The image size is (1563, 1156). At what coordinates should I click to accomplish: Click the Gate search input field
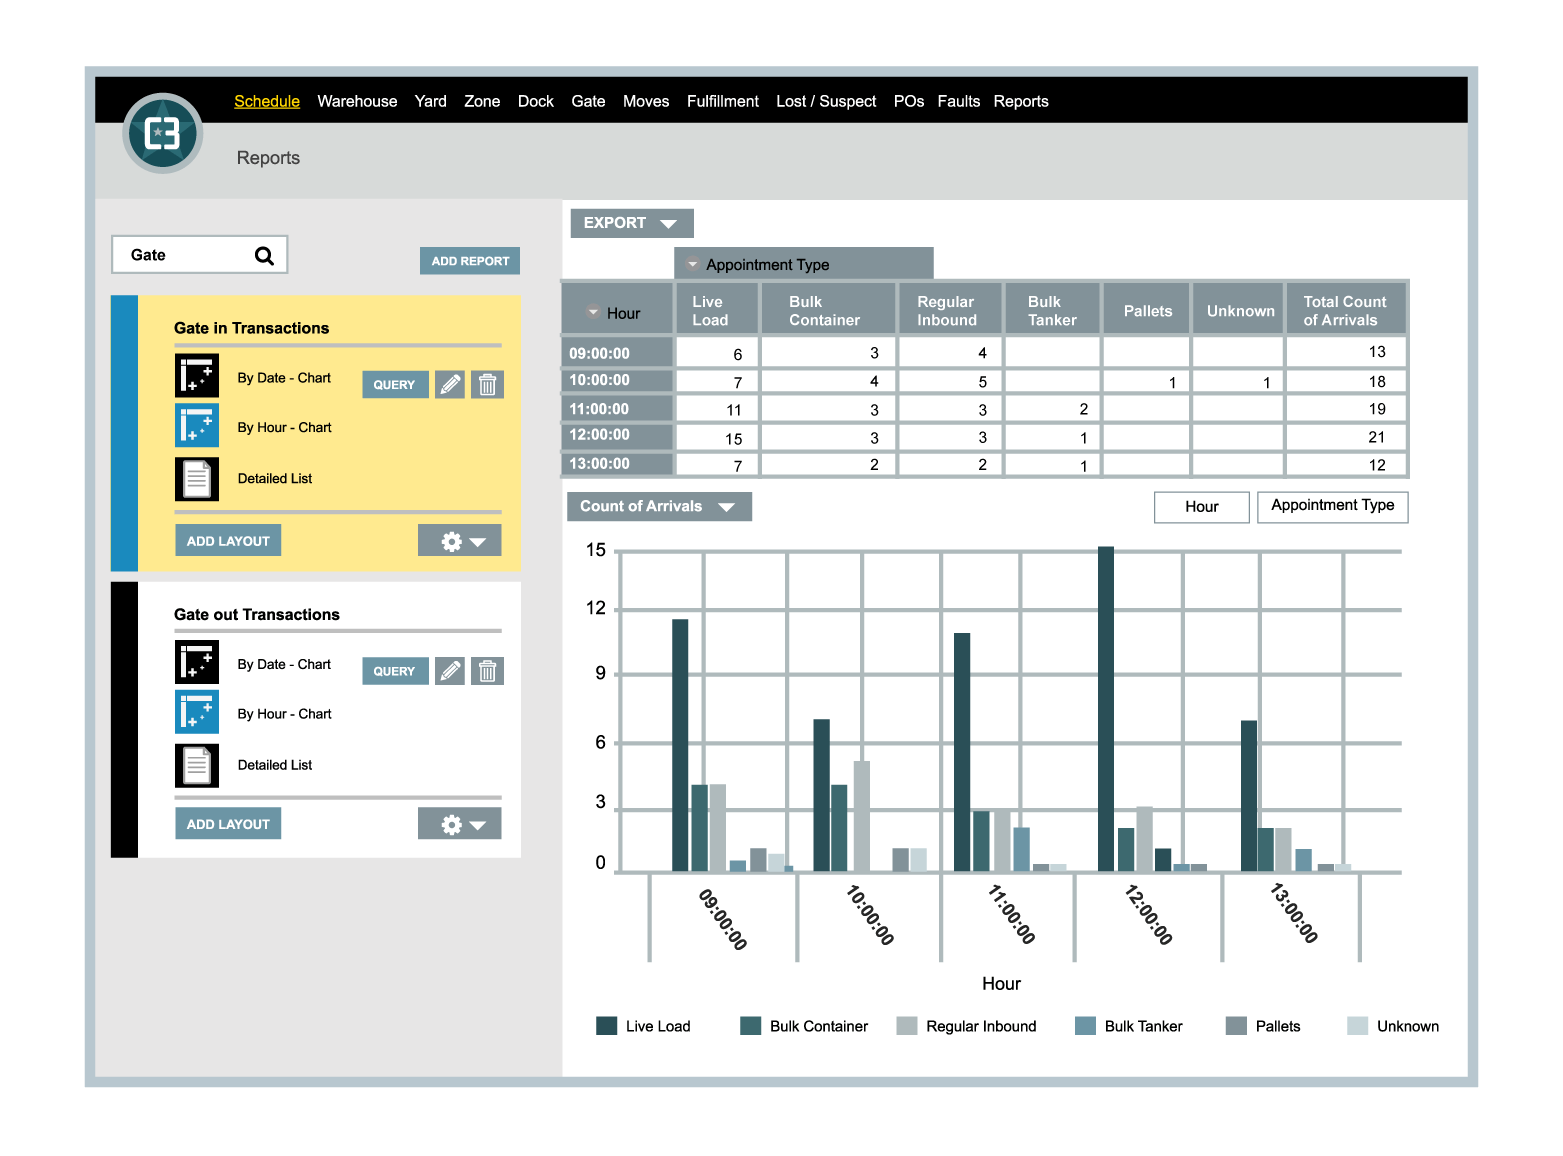(x=200, y=255)
